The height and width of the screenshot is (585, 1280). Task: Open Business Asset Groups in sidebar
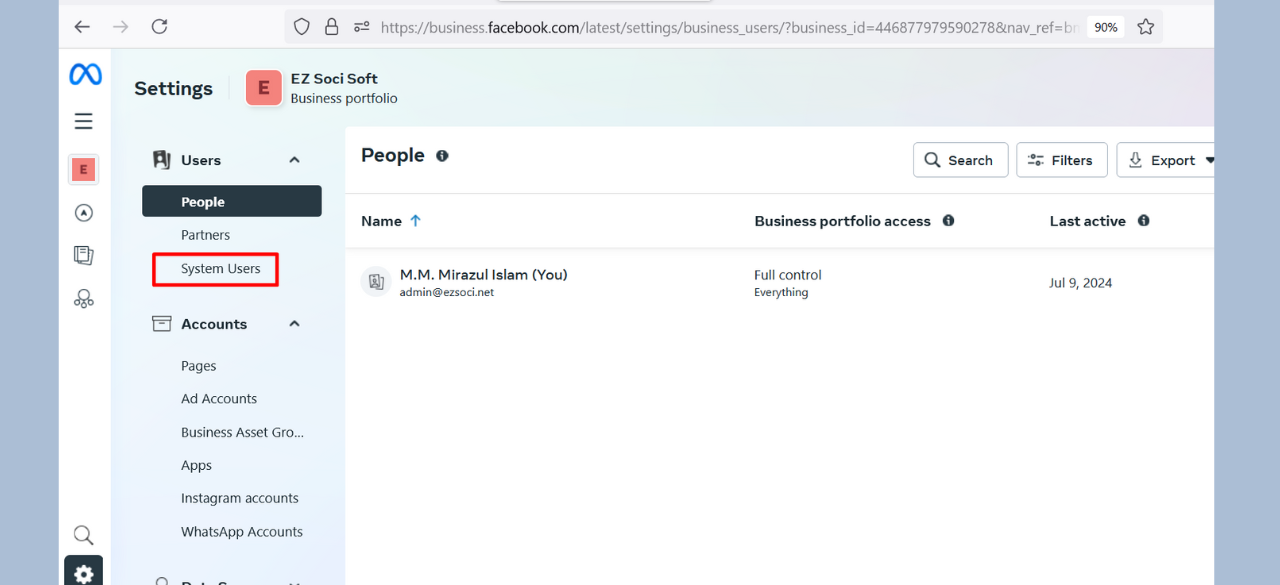242,432
